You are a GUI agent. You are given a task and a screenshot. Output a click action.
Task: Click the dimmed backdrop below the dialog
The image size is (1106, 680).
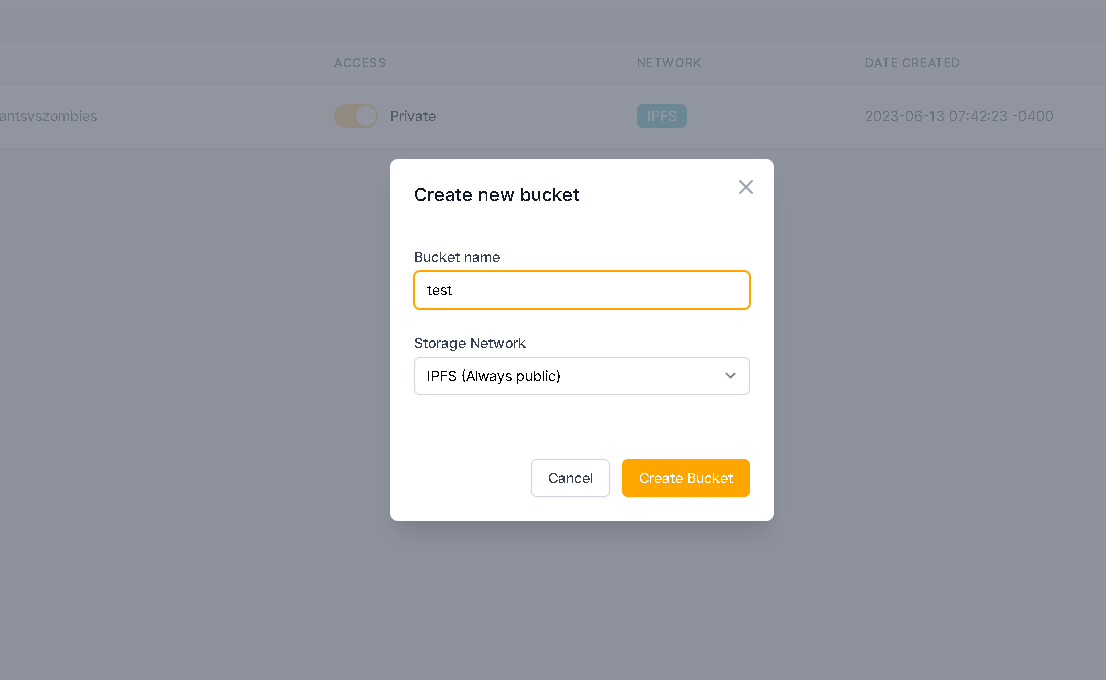pos(581,600)
